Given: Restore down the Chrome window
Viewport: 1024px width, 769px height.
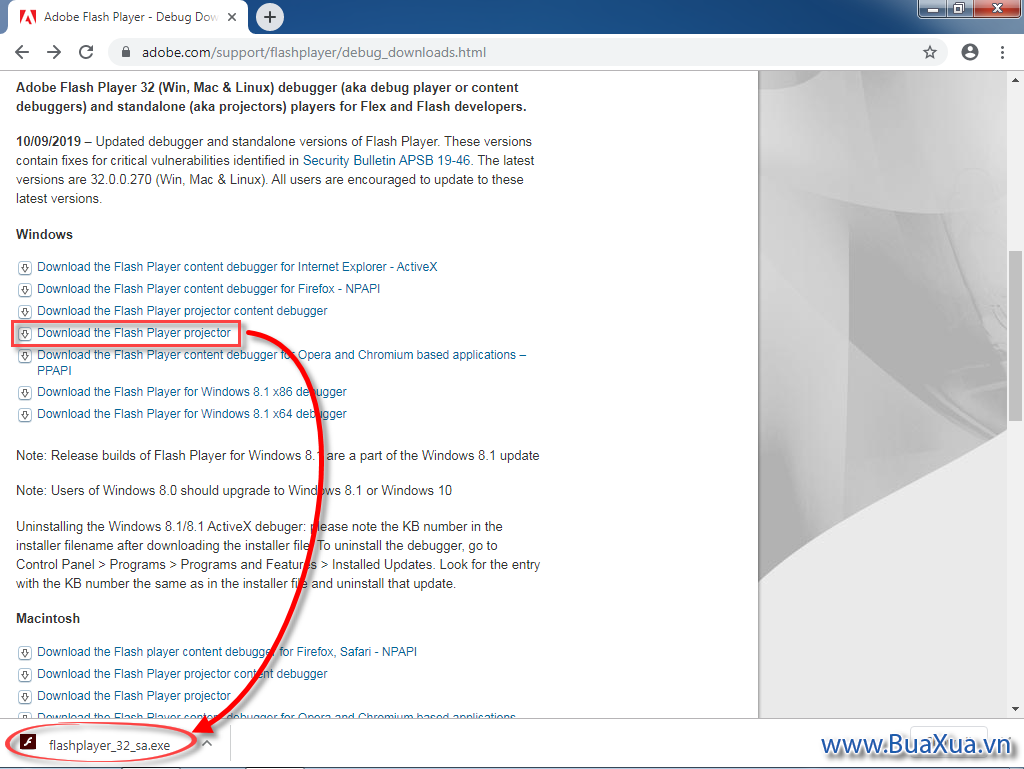Looking at the screenshot, I should (x=959, y=8).
